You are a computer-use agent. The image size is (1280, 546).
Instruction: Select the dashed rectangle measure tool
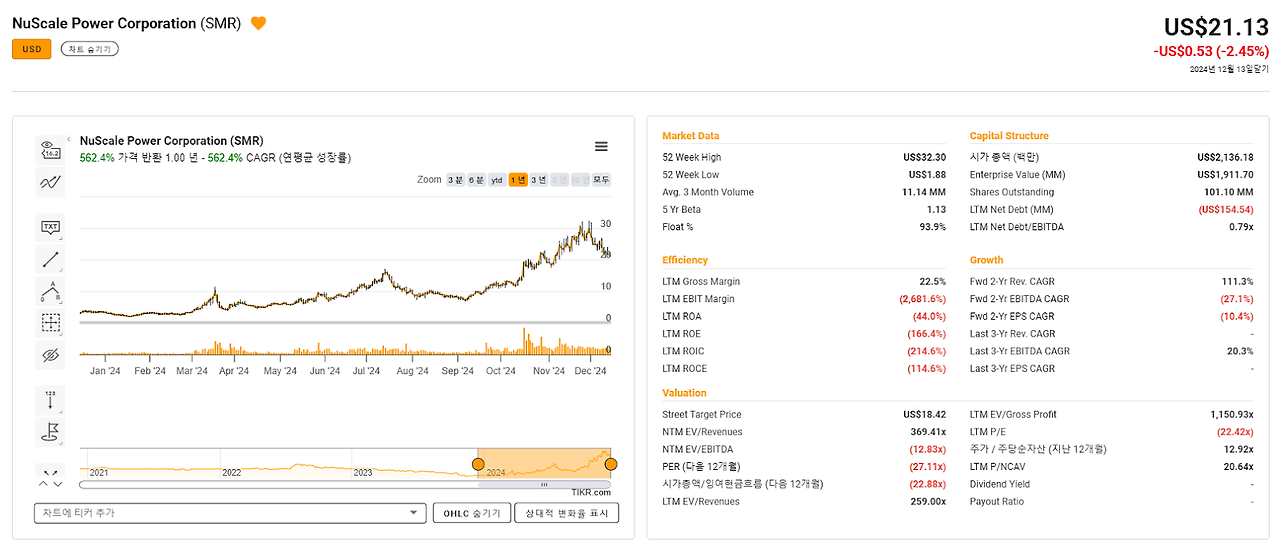[x=50, y=322]
